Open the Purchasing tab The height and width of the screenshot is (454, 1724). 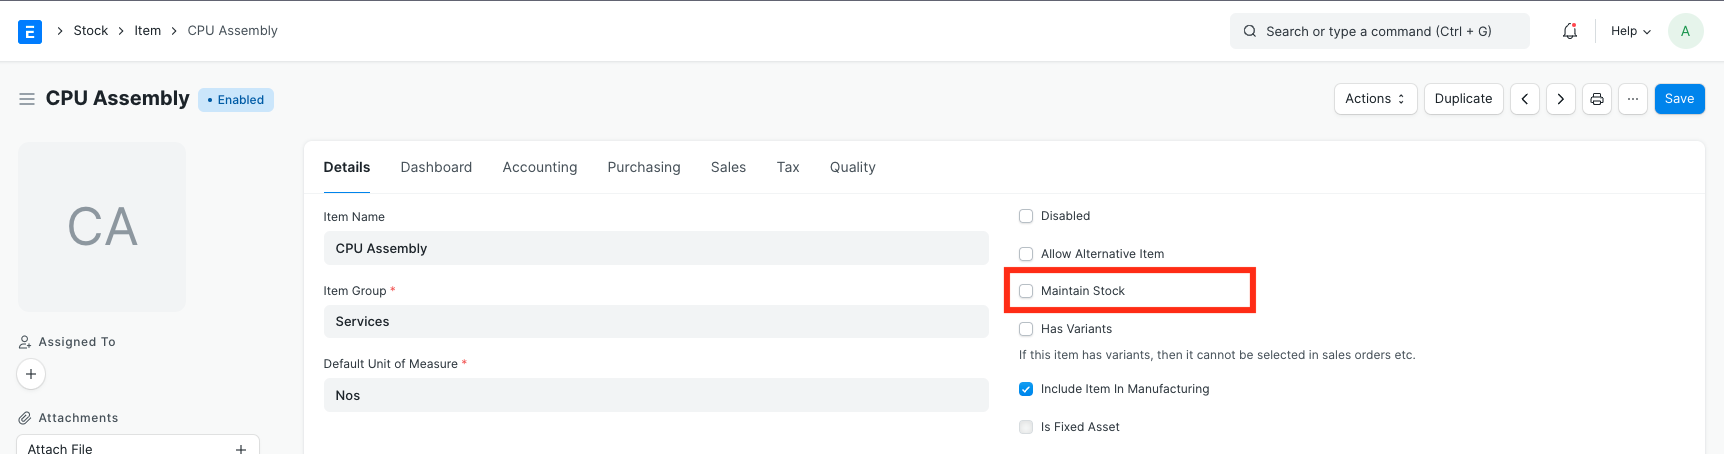(643, 167)
